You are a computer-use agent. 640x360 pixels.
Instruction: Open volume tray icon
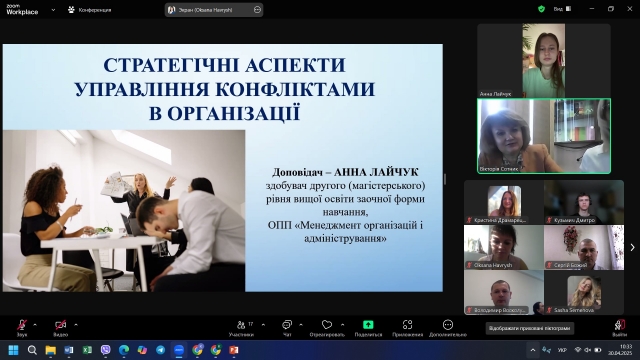tap(588, 350)
